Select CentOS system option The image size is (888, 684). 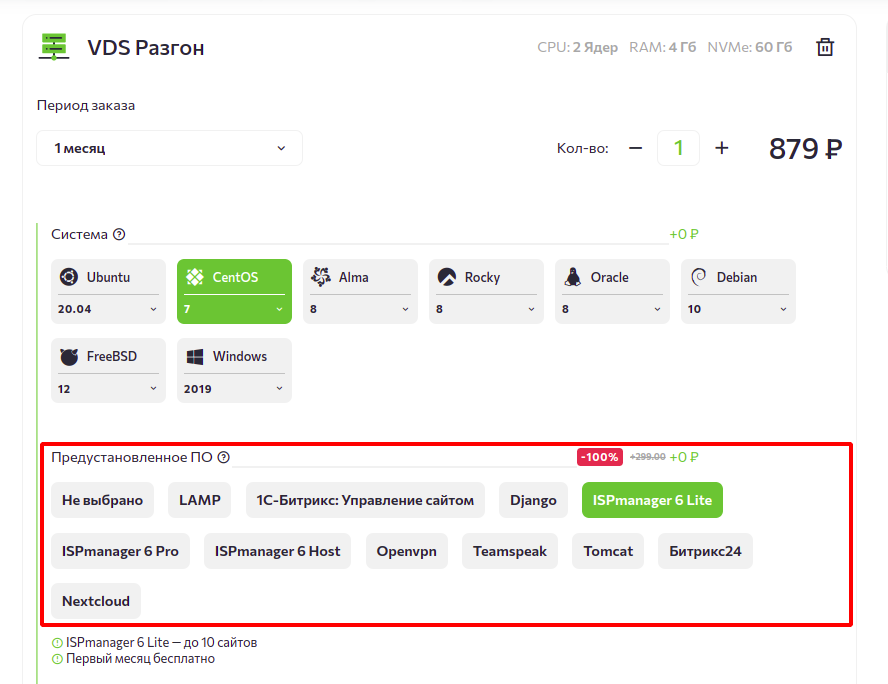[234, 277]
